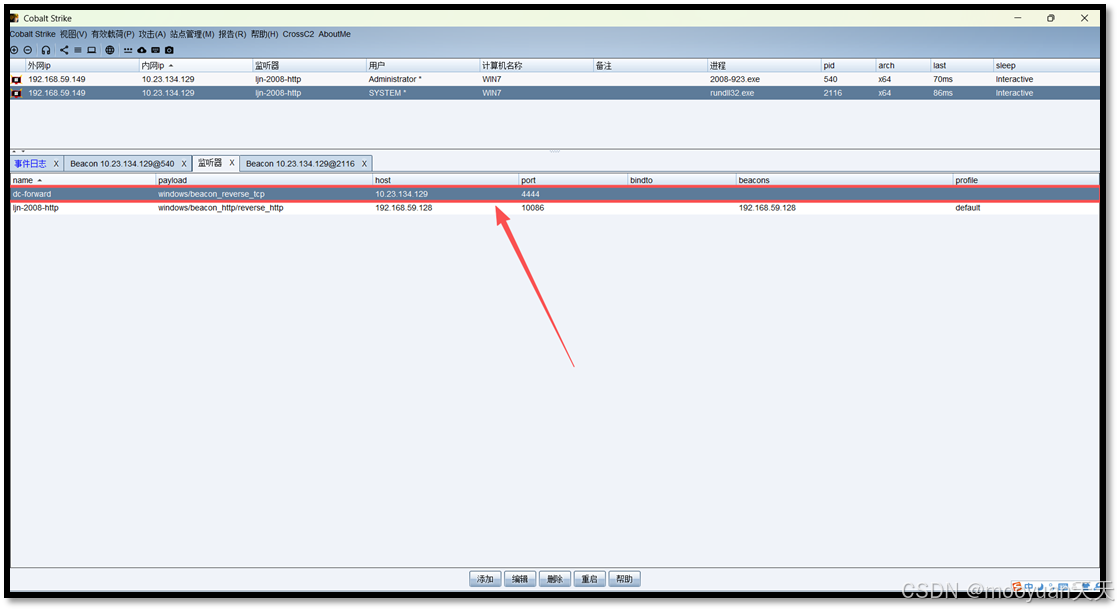
Task: Open the 攻击(A) menu
Action: point(152,34)
